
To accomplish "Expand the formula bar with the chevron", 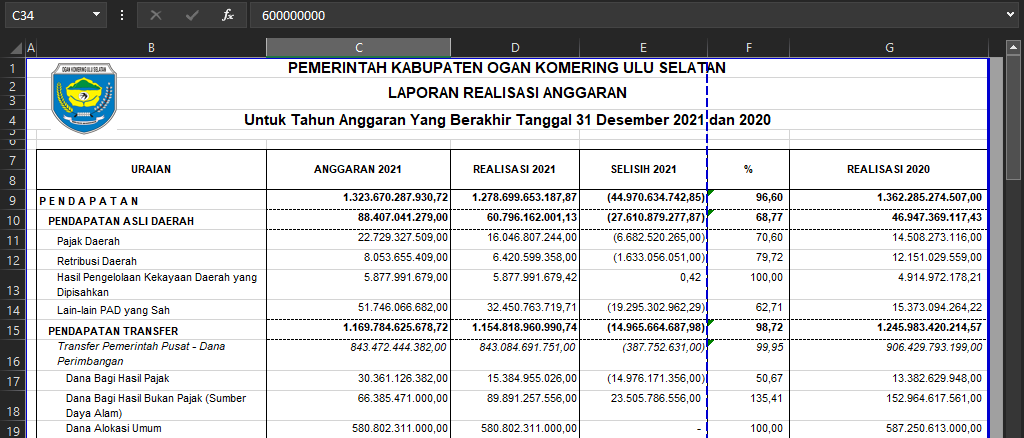I will click(x=1009, y=15).
